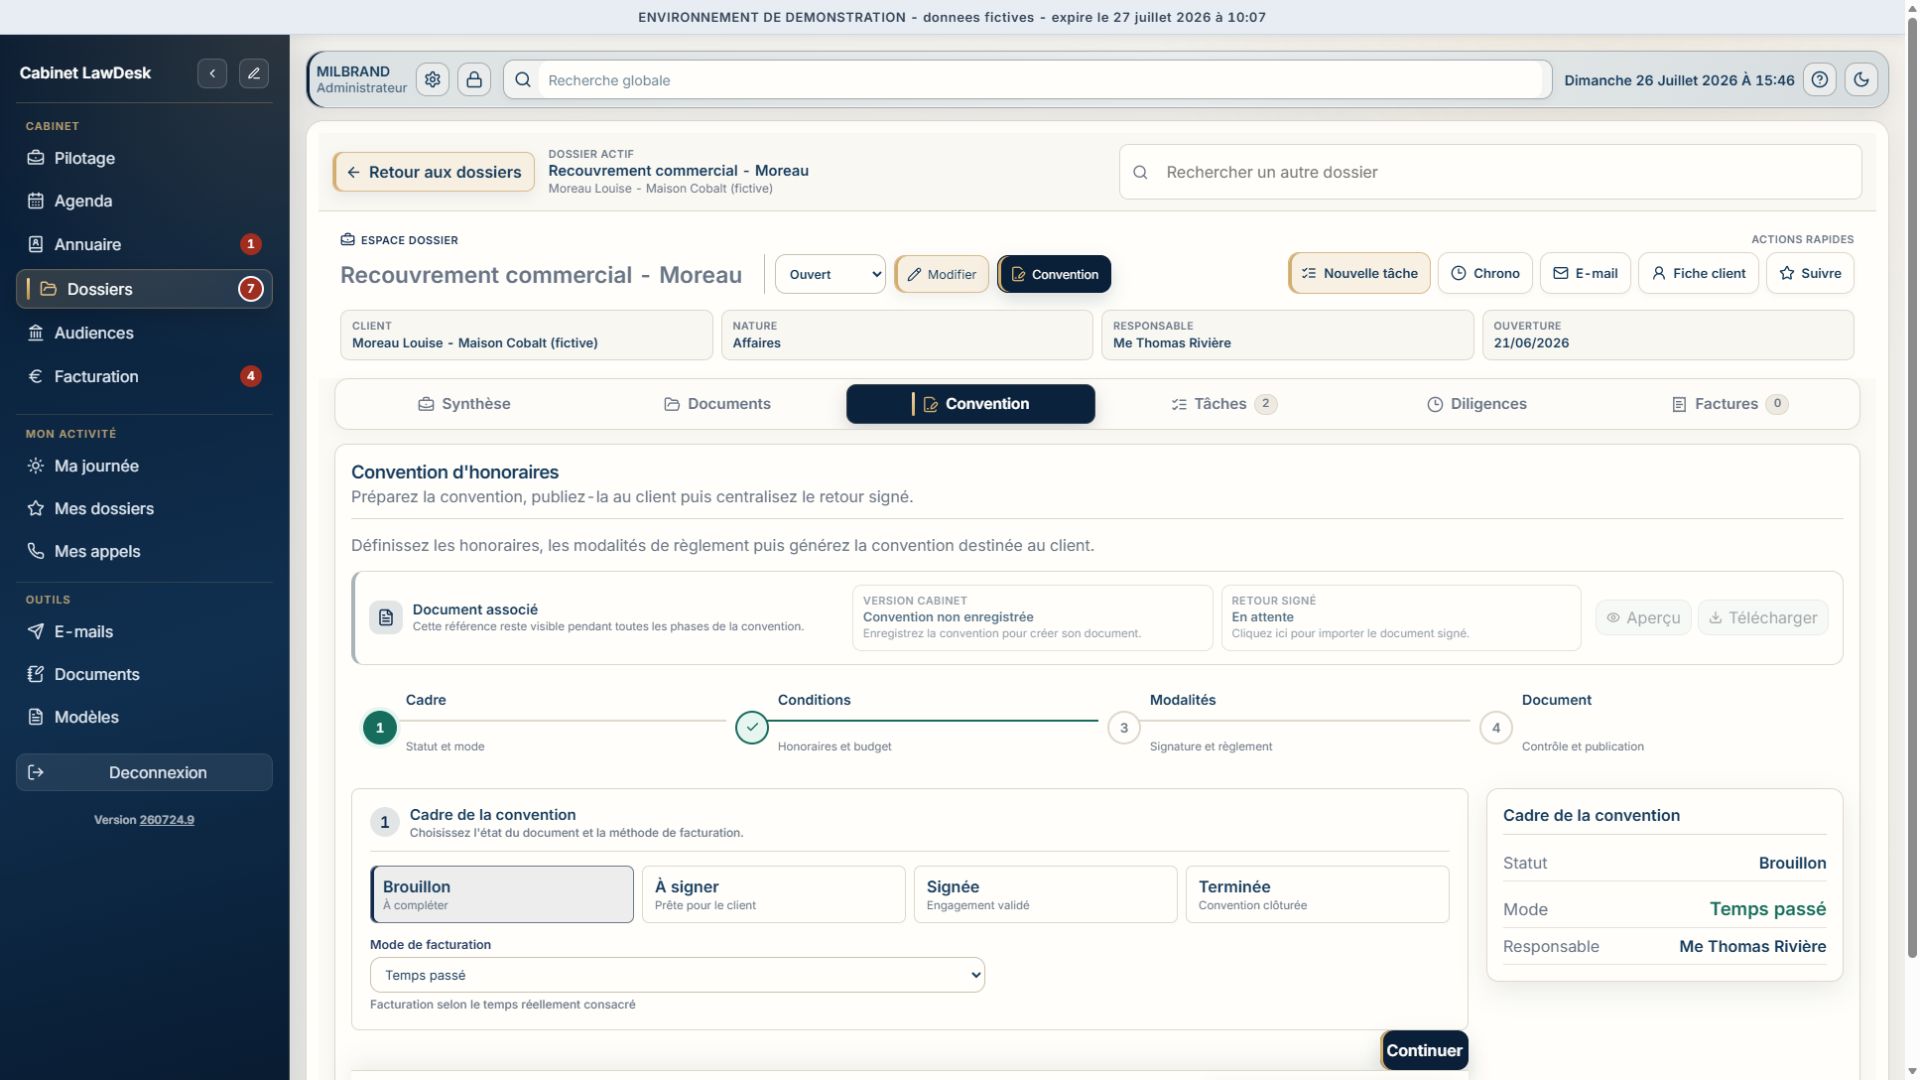This screenshot has width=1920, height=1080.
Task: Click client field Moreau Louise - Maison Cobalt
Action: click(526, 335)
